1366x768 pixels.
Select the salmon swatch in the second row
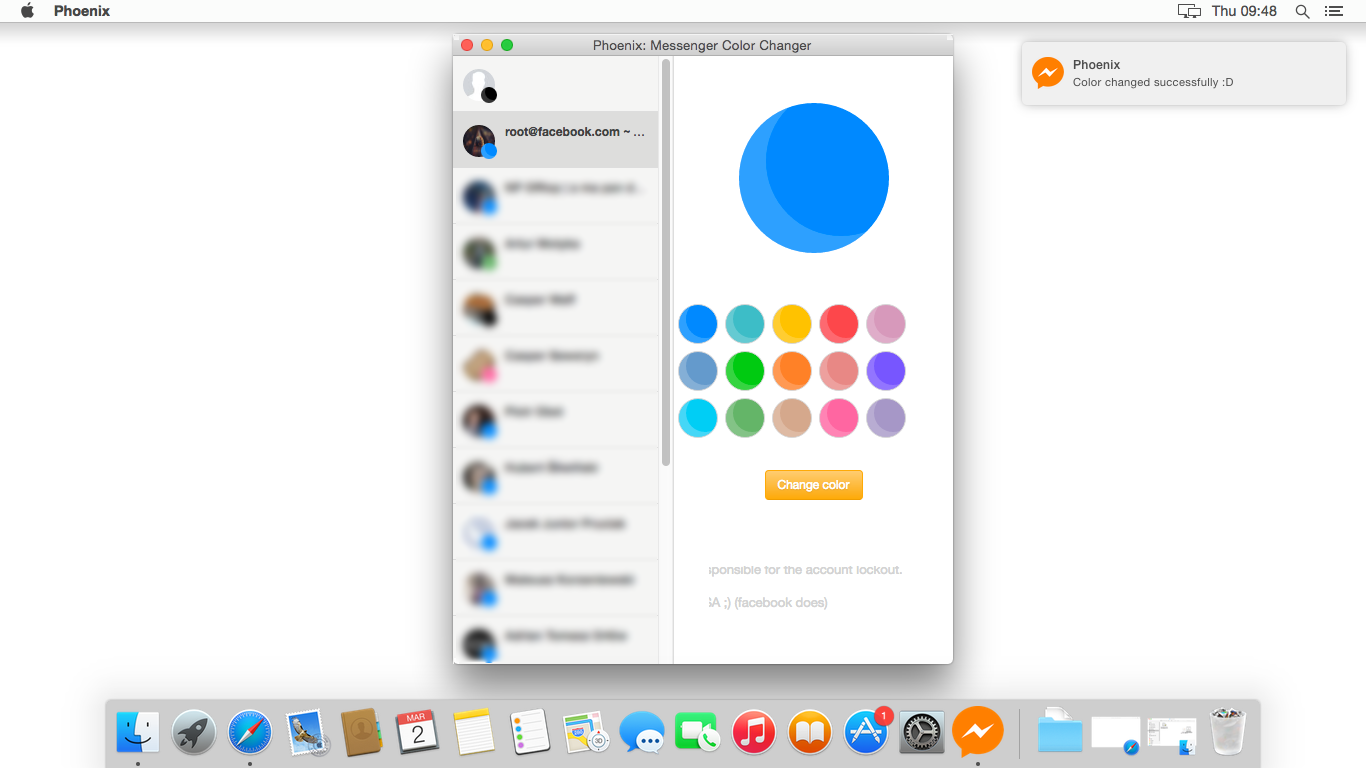(839, 371)
